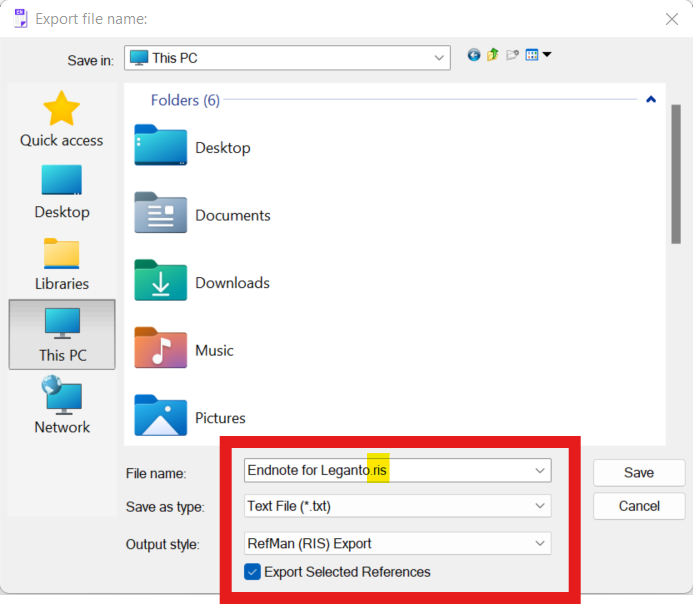The height and width of the screenshot is (605, 693).
Task: Toggle Export Selected References checkbox
Action: 252,572
